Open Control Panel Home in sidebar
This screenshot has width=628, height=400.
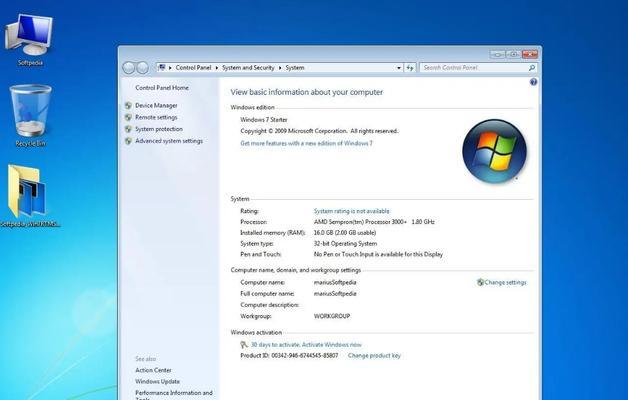click(162, 88)
